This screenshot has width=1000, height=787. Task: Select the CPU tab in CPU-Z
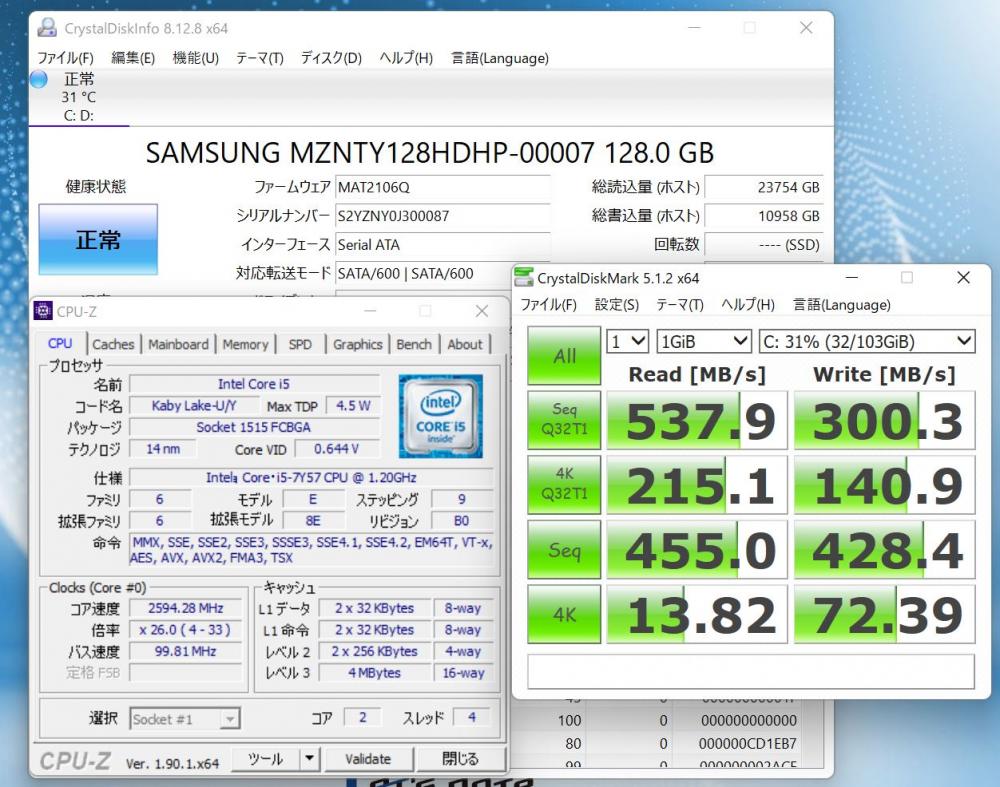[60, 344]
